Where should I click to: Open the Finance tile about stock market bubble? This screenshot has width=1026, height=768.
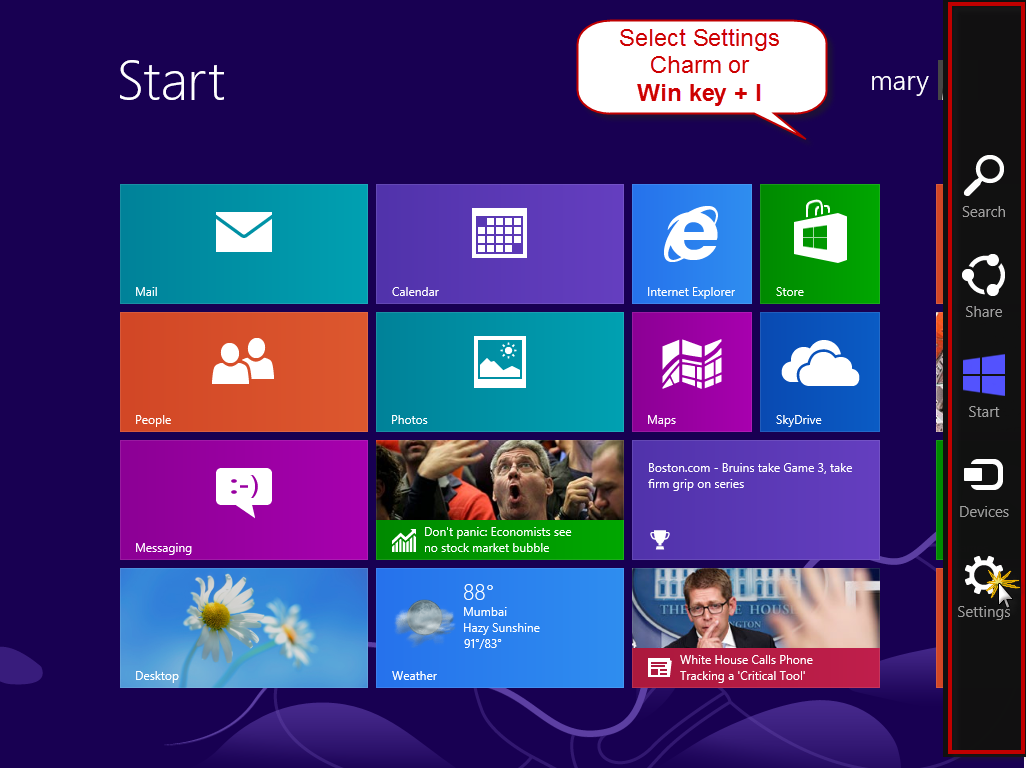pos(500,500)
